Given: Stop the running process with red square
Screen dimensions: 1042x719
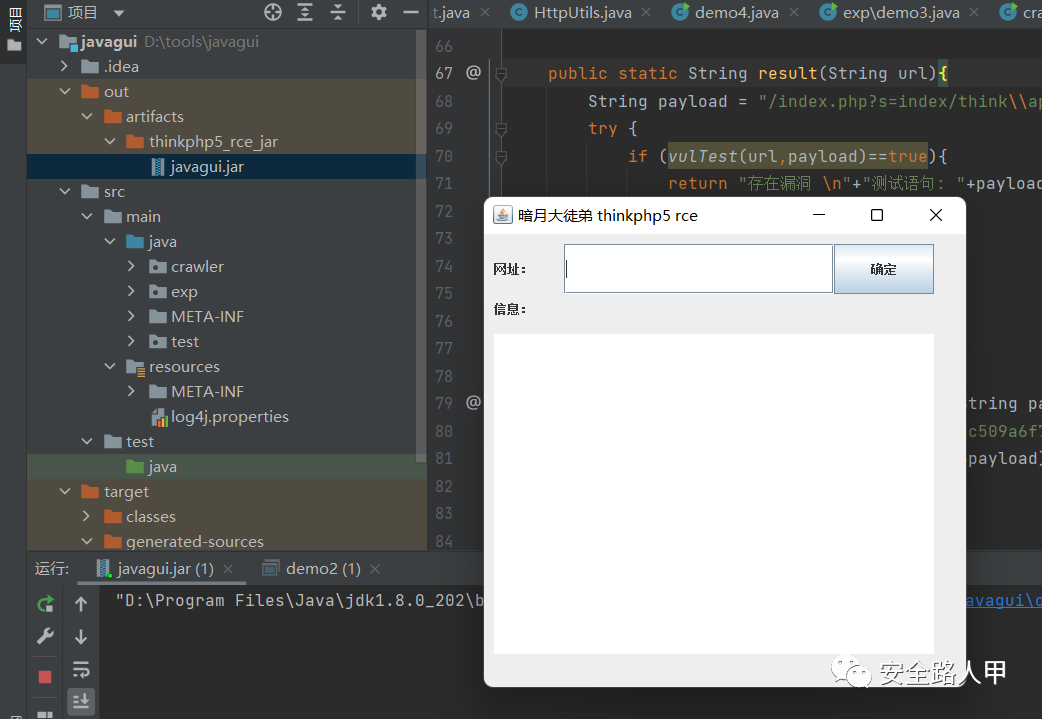Looking at the screenshot, I should tap(45, 676).
